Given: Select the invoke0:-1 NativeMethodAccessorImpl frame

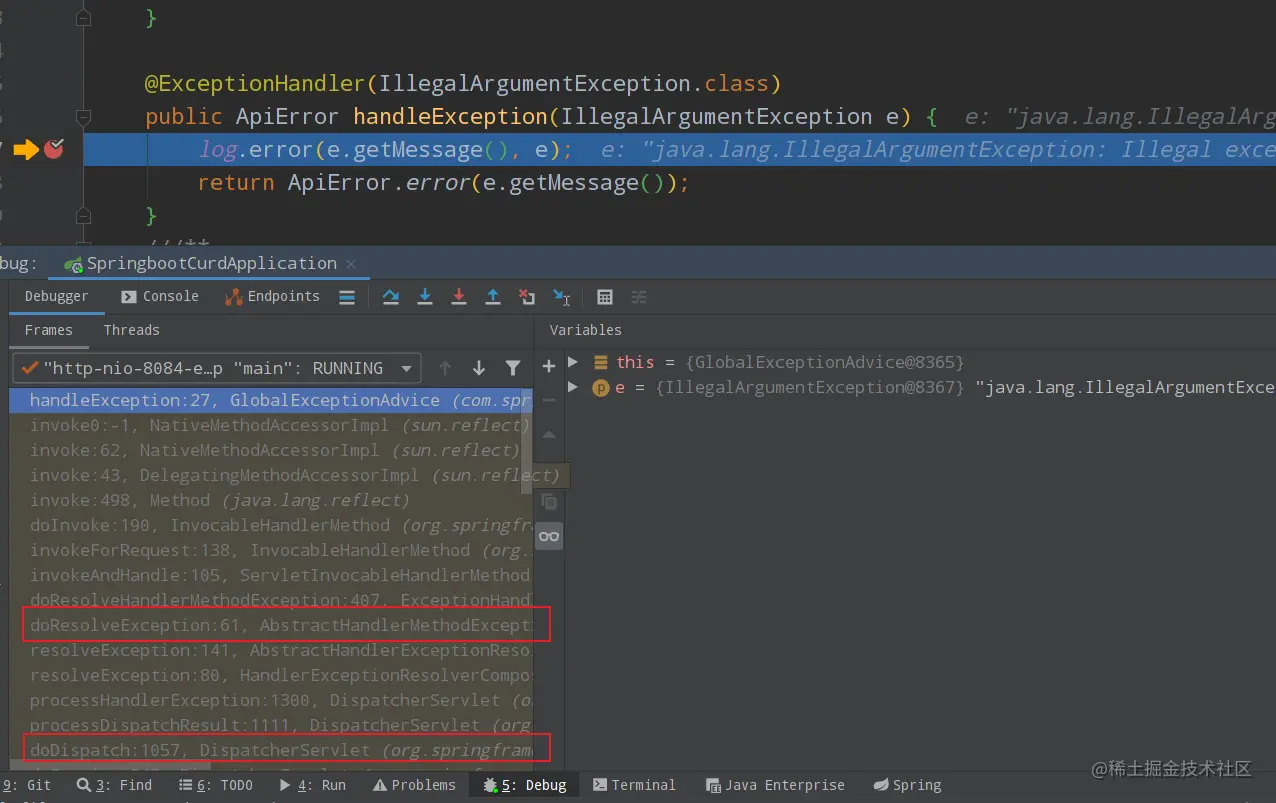Looking at the screenshot, I should pos(271,425).
